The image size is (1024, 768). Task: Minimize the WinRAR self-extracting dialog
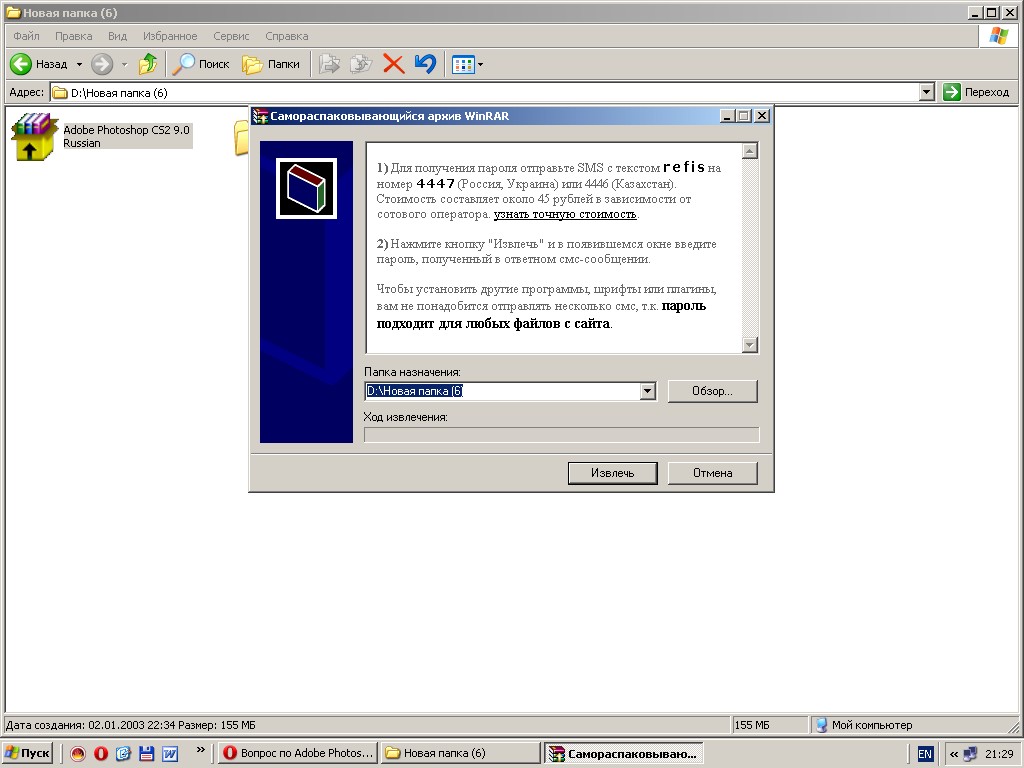tap(728, 116)
